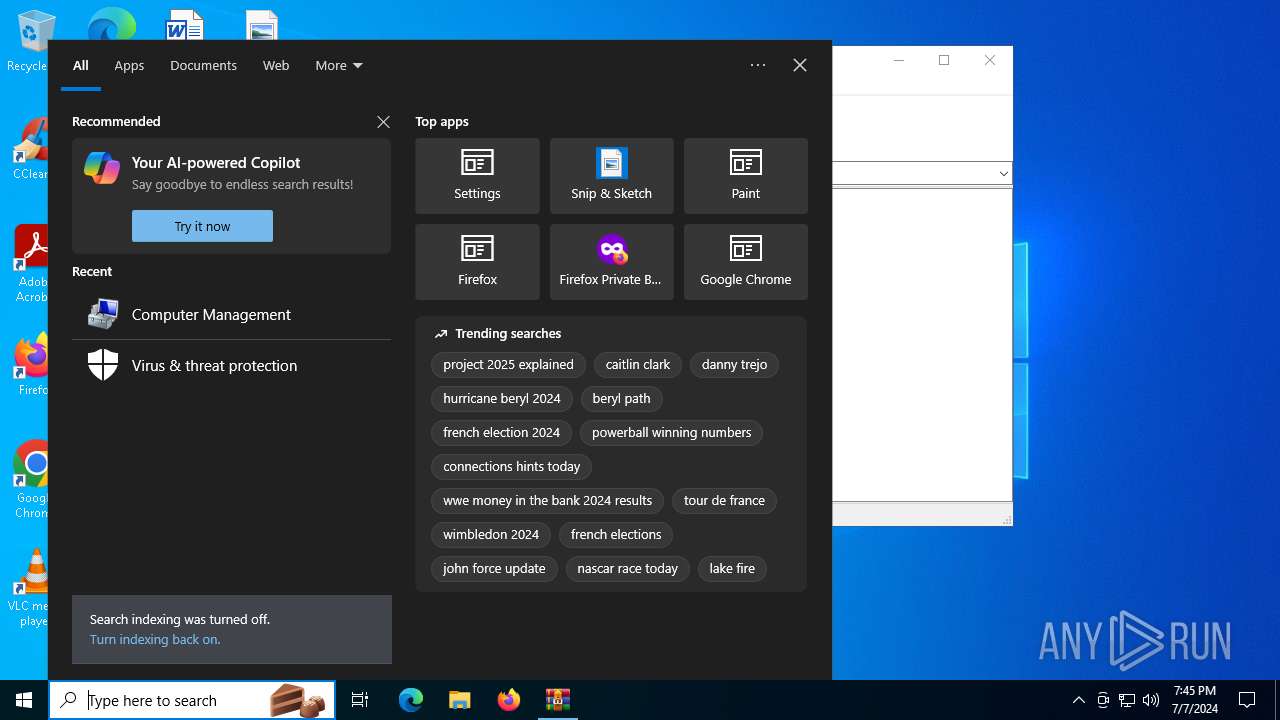Open File Explorer from the taskbar
The height and width of the screenshot is (720, 1280).
(460, 700)
